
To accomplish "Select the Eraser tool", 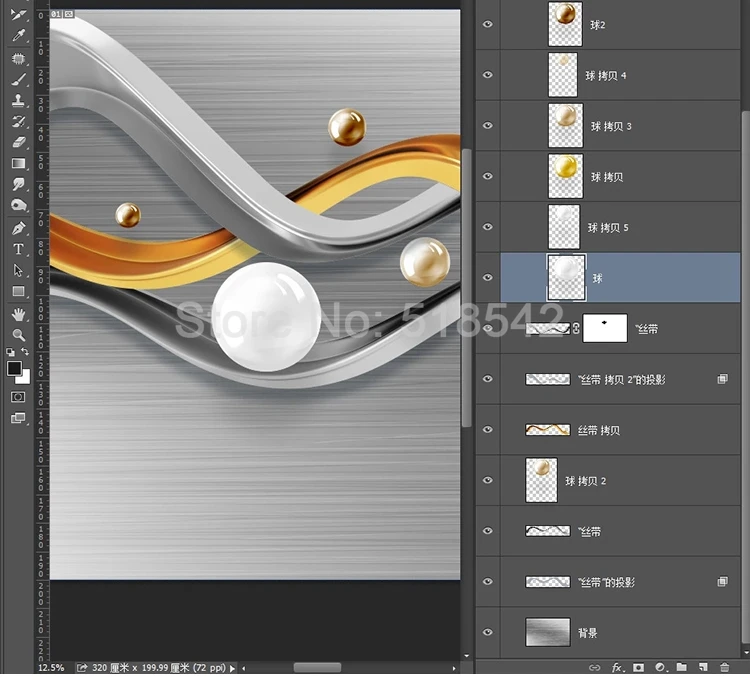I will pyautogui.click(x=19, y=142).
